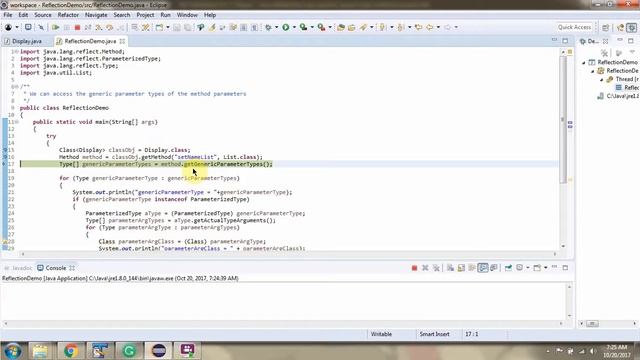Click the Run with coverage icon
640x360 pixels.
(303, 27)
